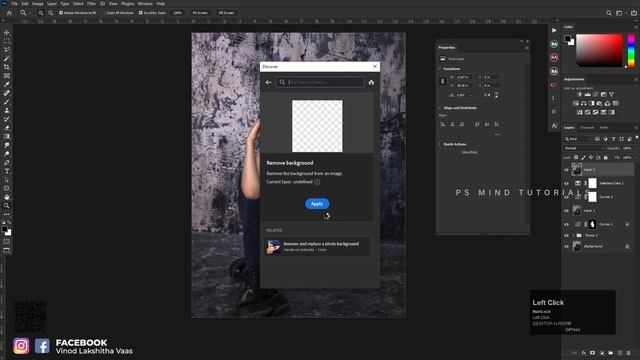
Task: Open the Filter menu
Action: click(x=91, y=4)
